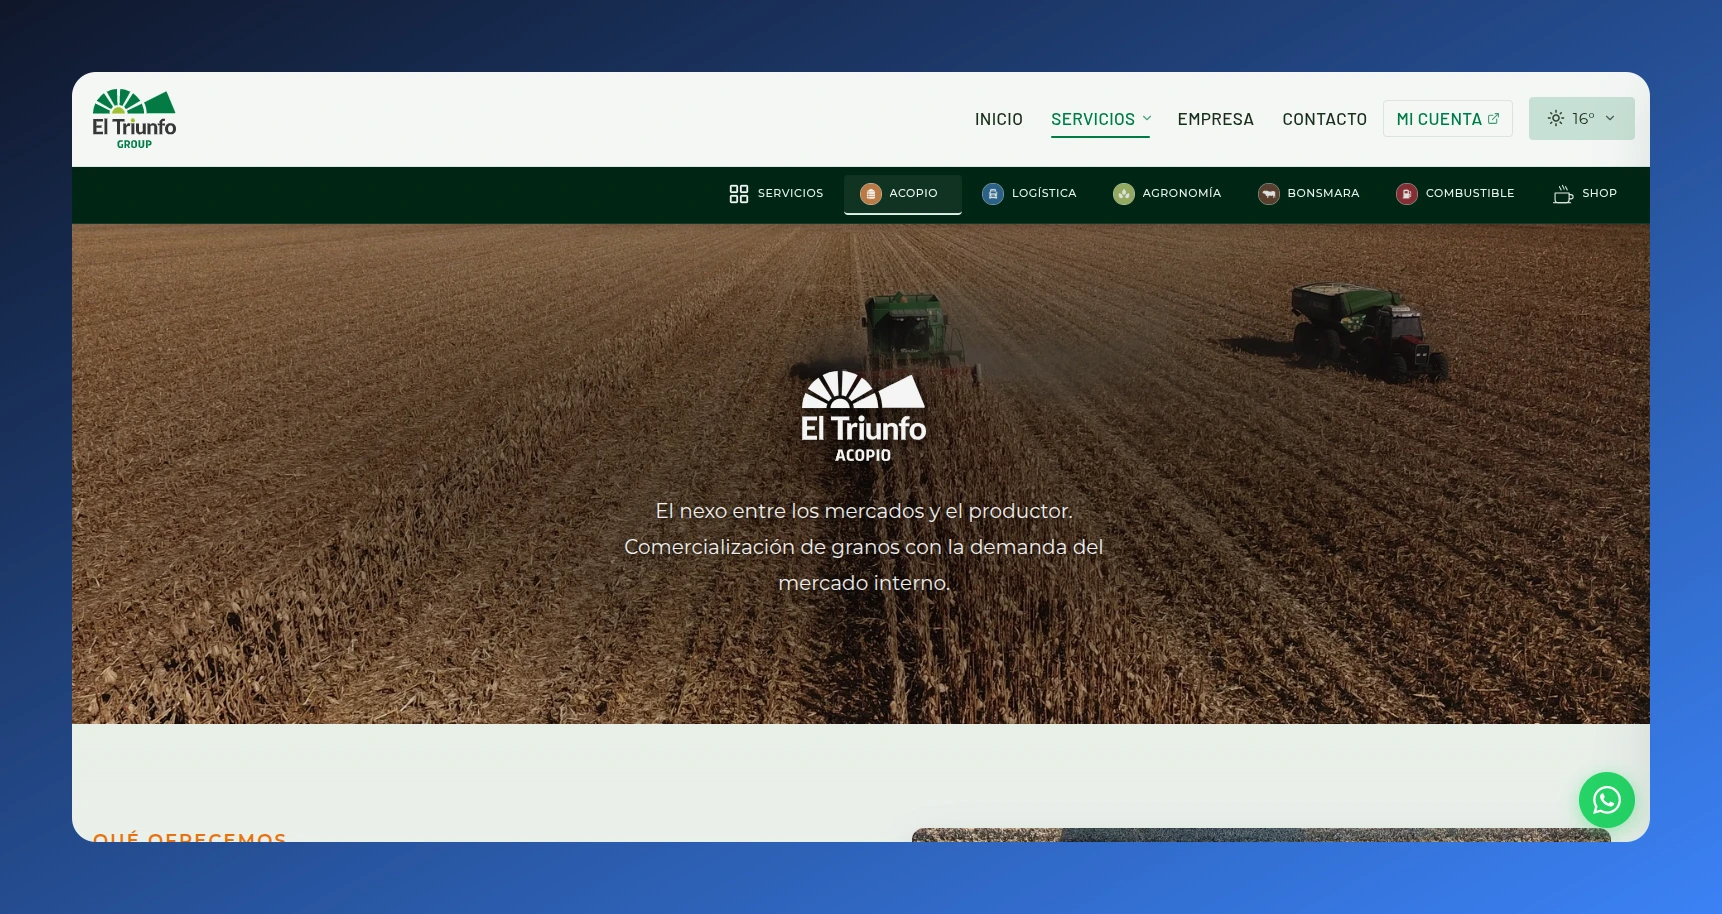The image size is (1722, 914).
Task: Open the Mi Cuenta button
Action: [1448, 119]
